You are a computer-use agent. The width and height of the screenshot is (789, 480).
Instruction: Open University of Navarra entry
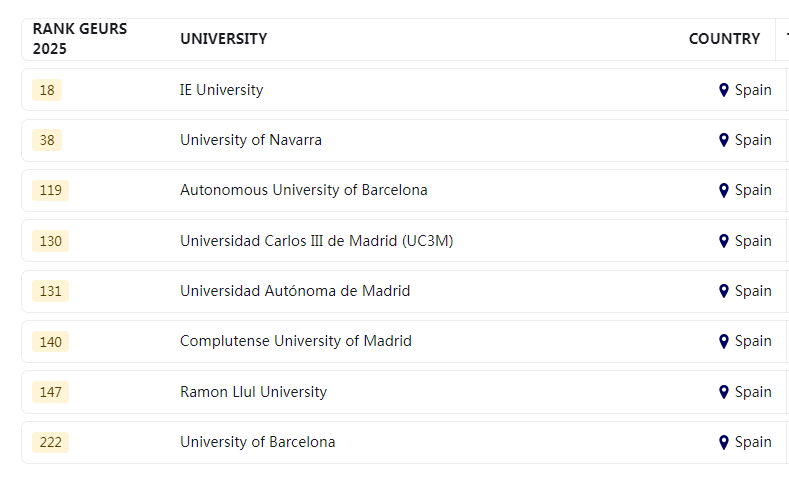(251, 140)
